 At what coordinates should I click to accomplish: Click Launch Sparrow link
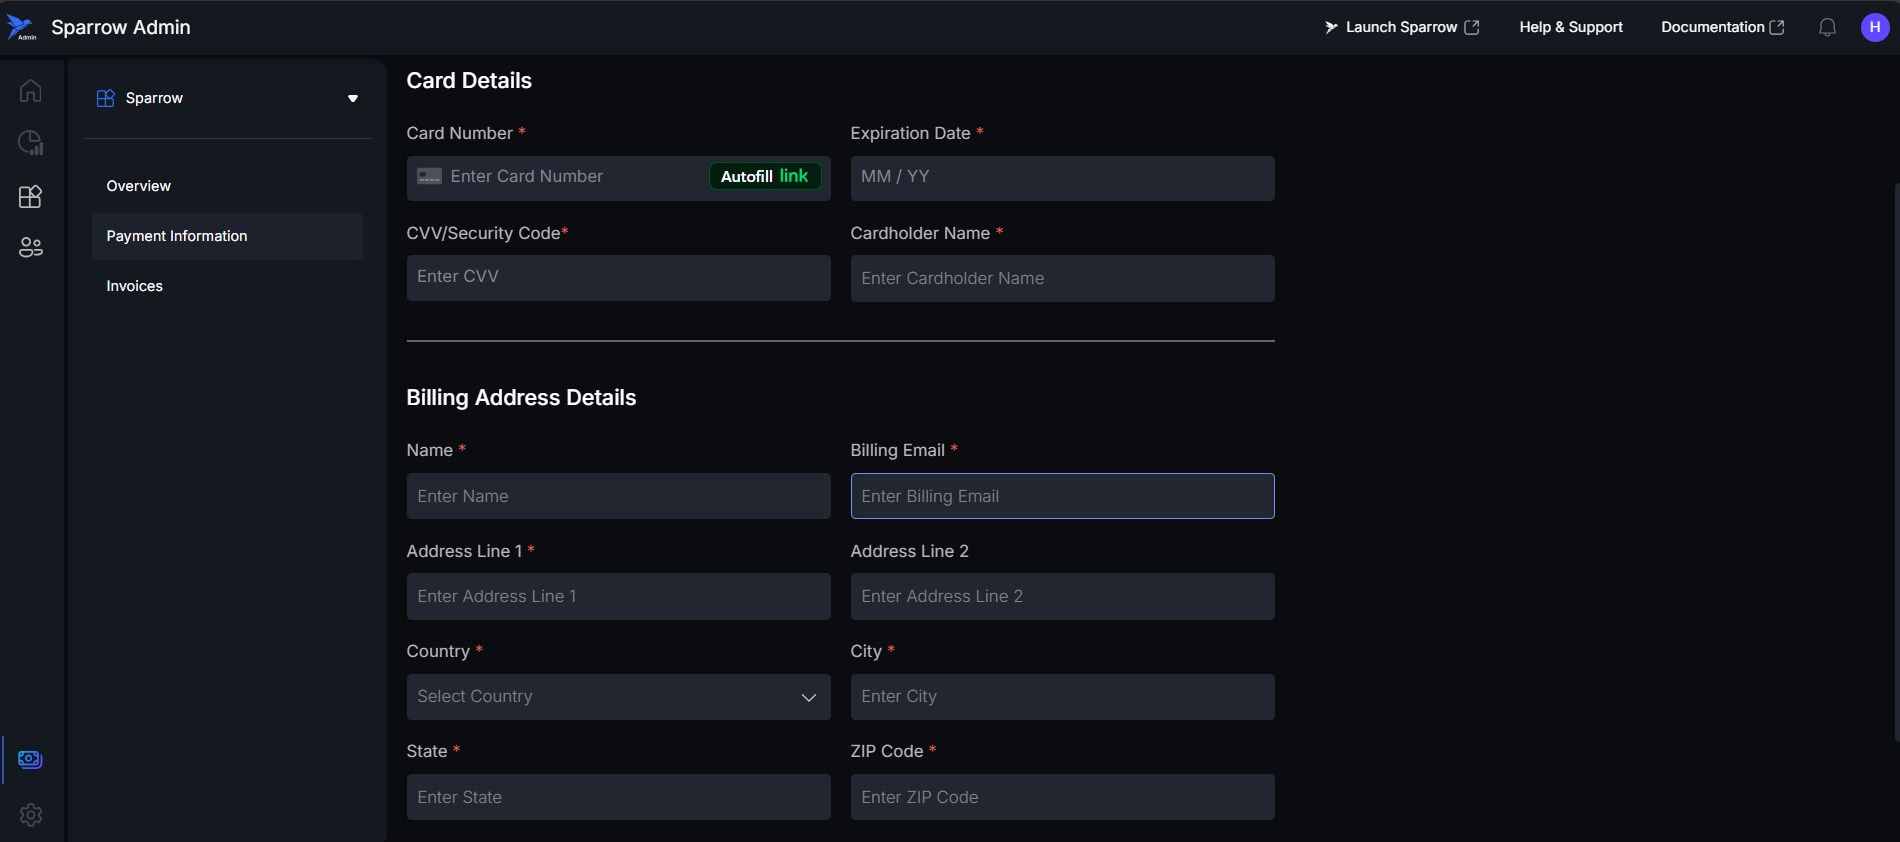coord(1401,28)
